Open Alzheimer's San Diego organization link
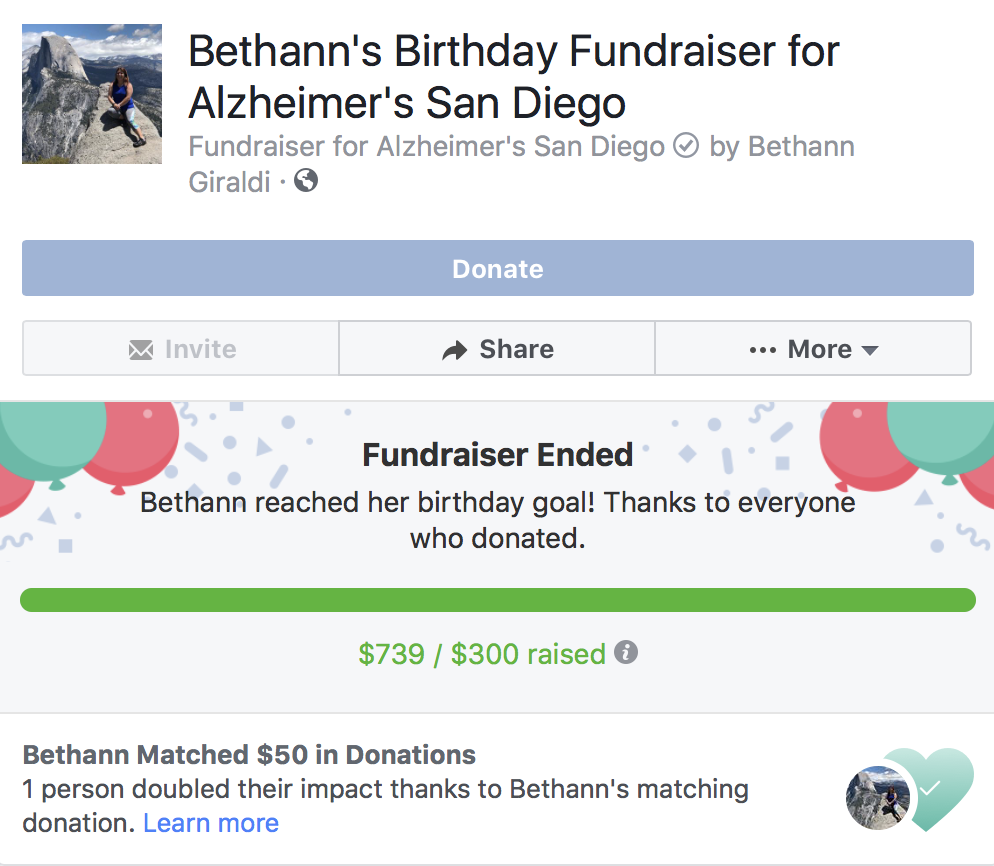The image size is (994, 866). pos(520,146)
